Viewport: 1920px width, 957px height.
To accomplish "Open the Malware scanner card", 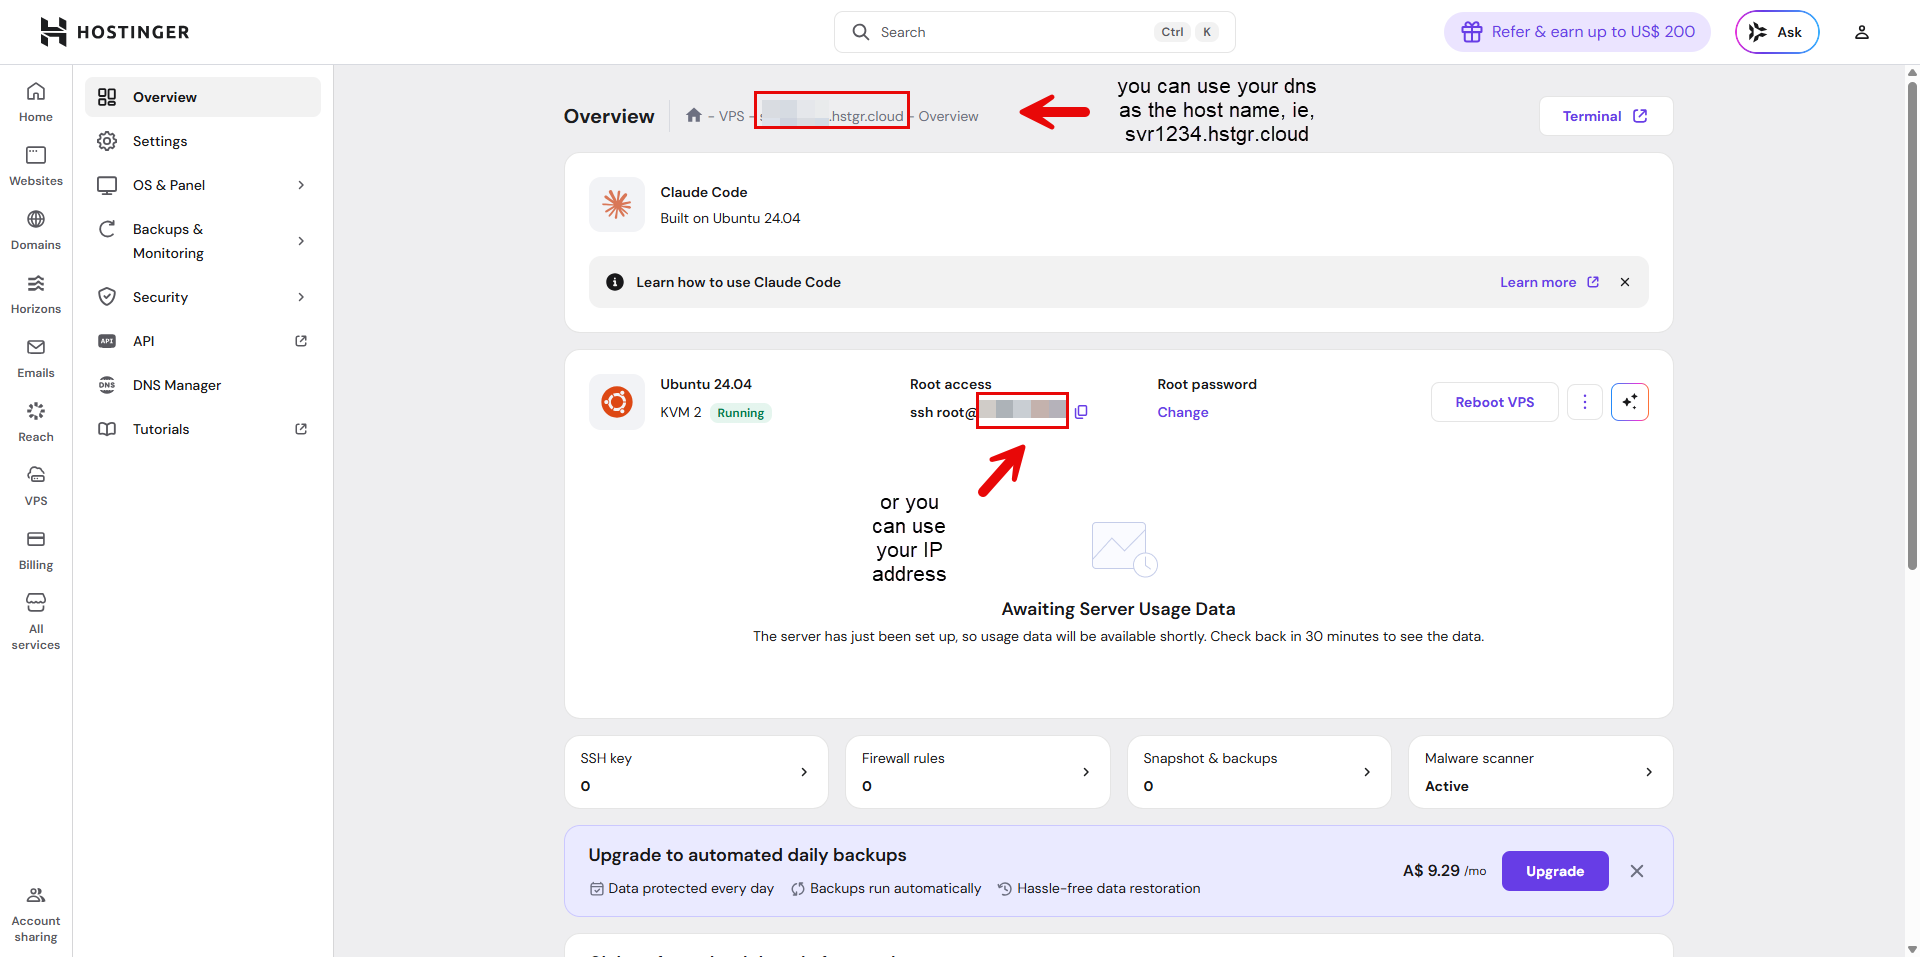I will [1541, 772].
